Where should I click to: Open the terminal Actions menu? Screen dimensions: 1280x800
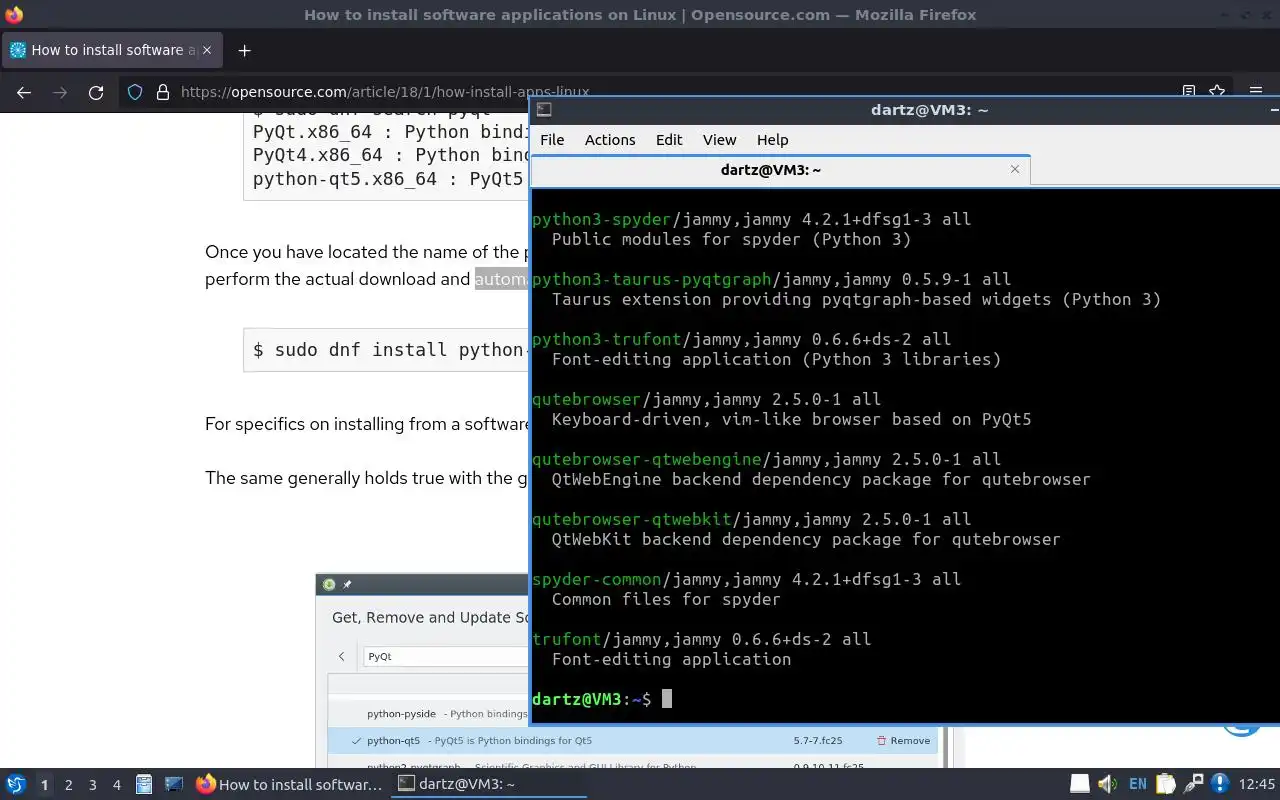610,140
